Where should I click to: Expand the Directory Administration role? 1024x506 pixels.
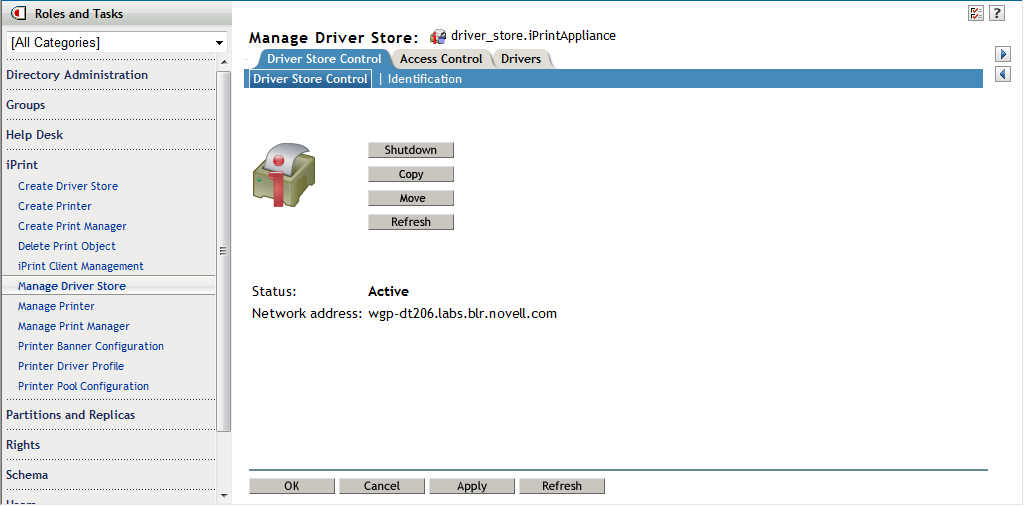point(77,75)
